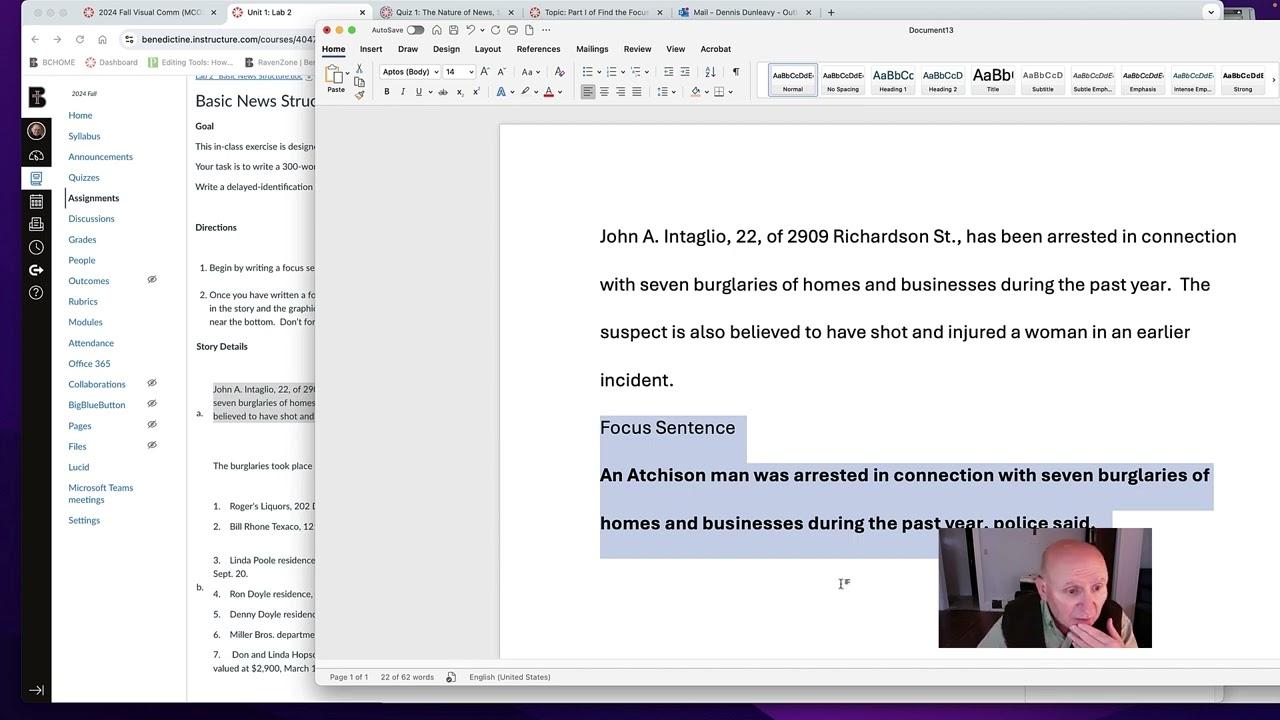Increase paragraph indent

coord(685,72)
